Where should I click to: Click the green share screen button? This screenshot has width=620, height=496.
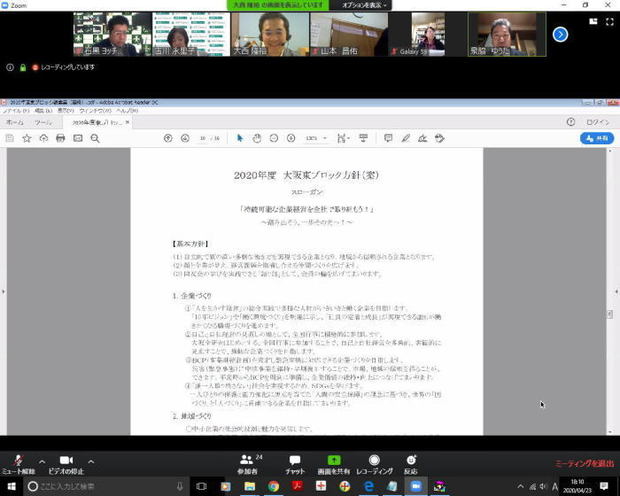point(334,464)
